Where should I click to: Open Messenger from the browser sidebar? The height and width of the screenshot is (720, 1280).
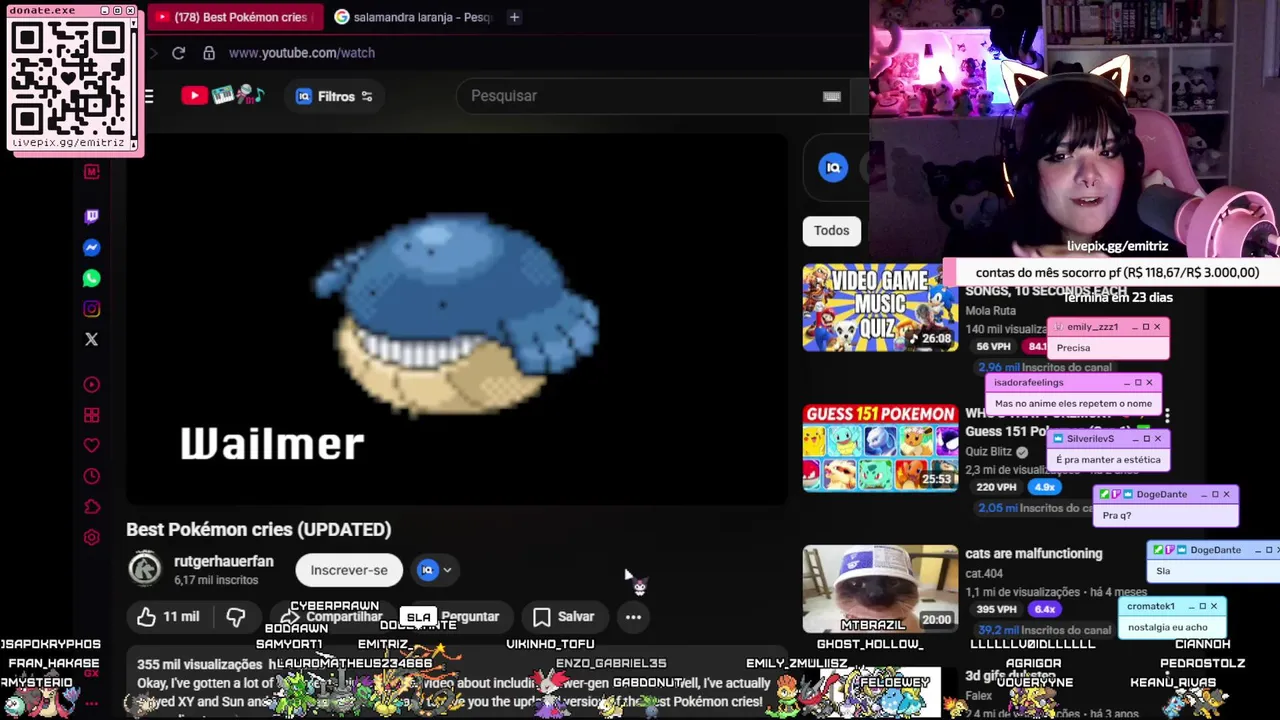92,247
